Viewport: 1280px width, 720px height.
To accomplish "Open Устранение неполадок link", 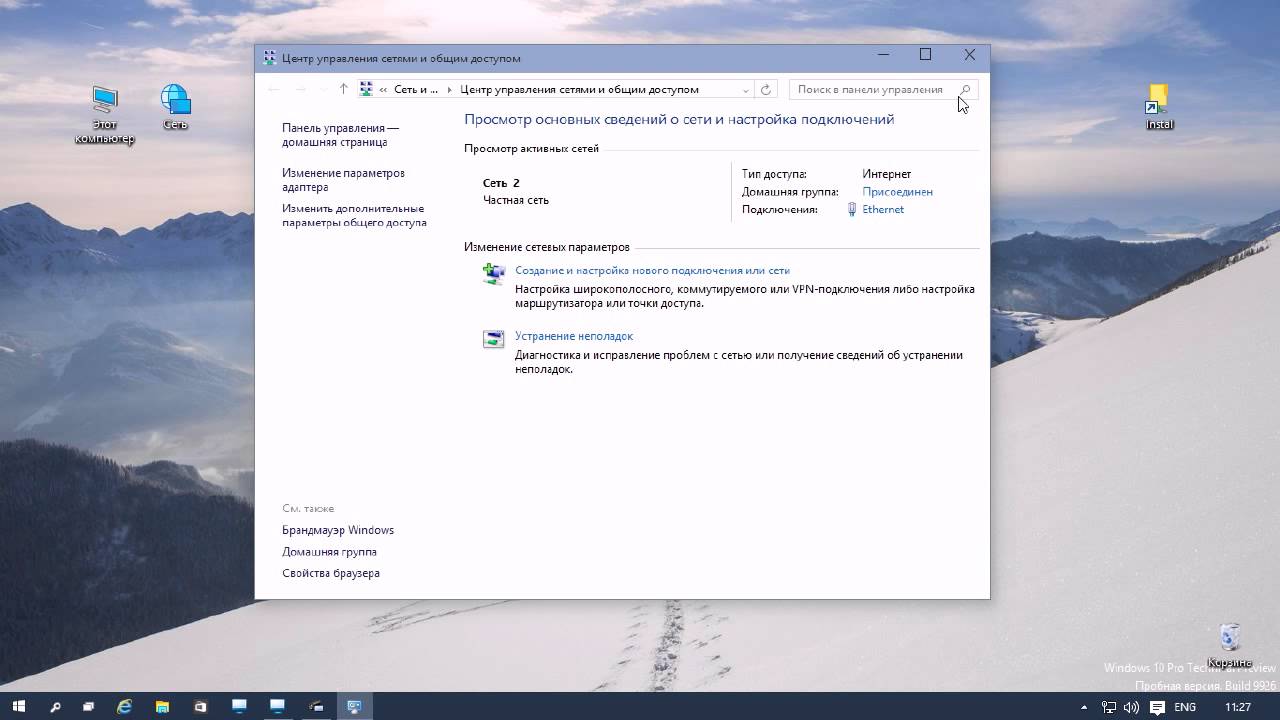I will [x=574, y=336].
